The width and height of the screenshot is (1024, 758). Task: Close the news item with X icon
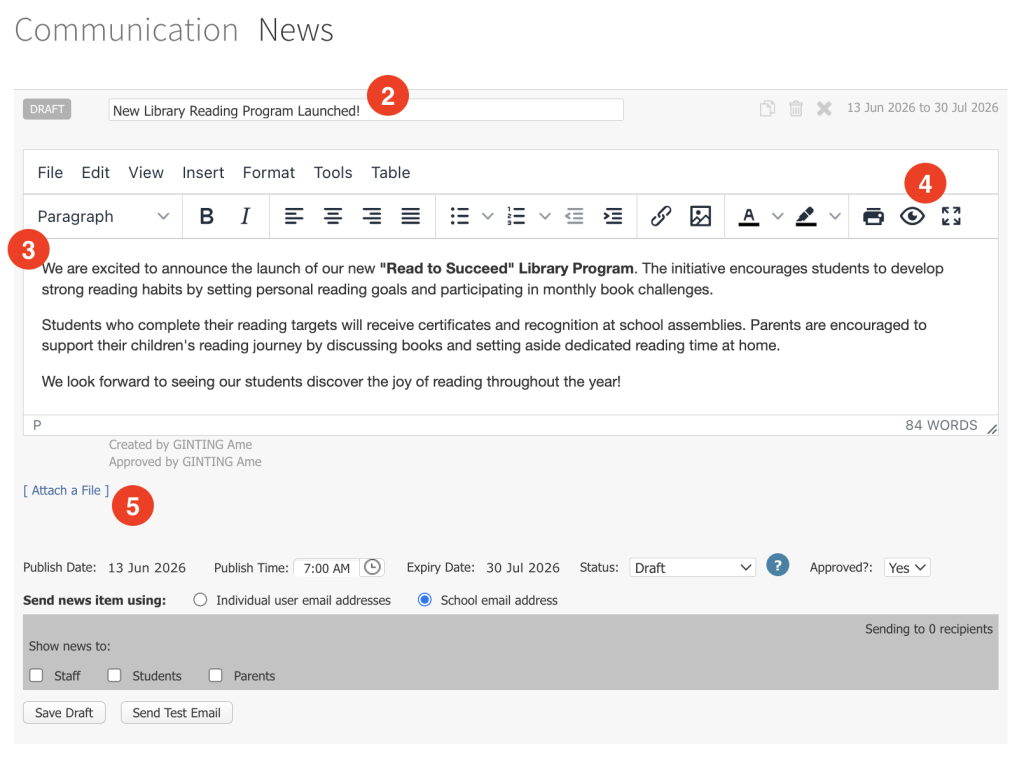[x=824, y=108]
